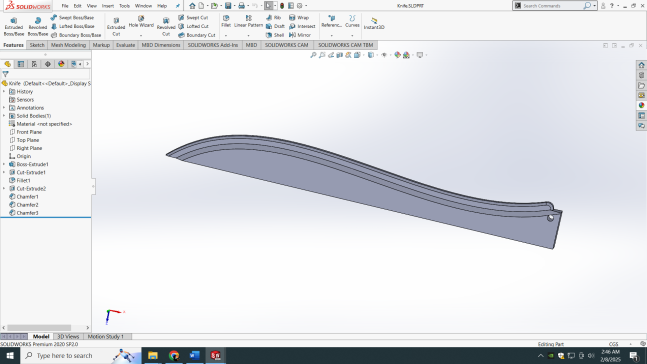Open the File menu

point(65,6)
